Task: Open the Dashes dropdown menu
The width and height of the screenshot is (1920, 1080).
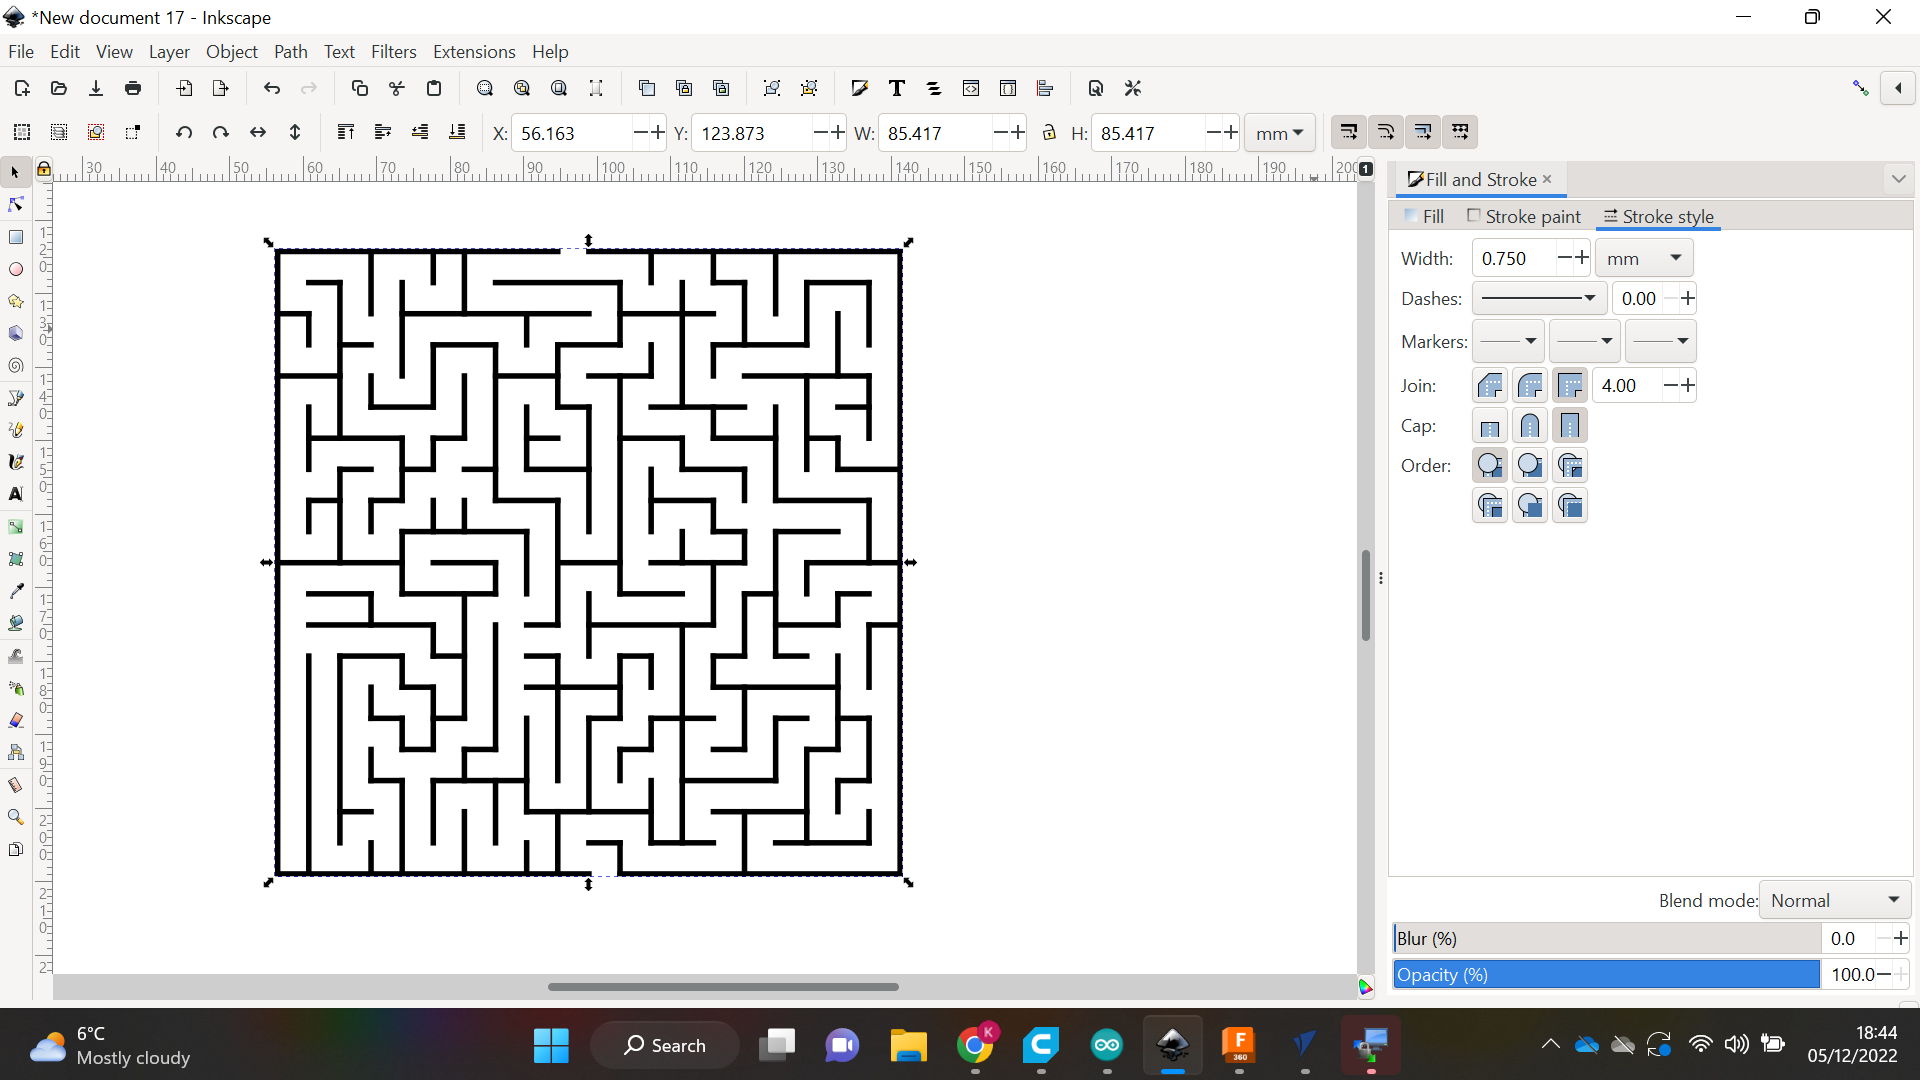Action: click(1536, 298)
